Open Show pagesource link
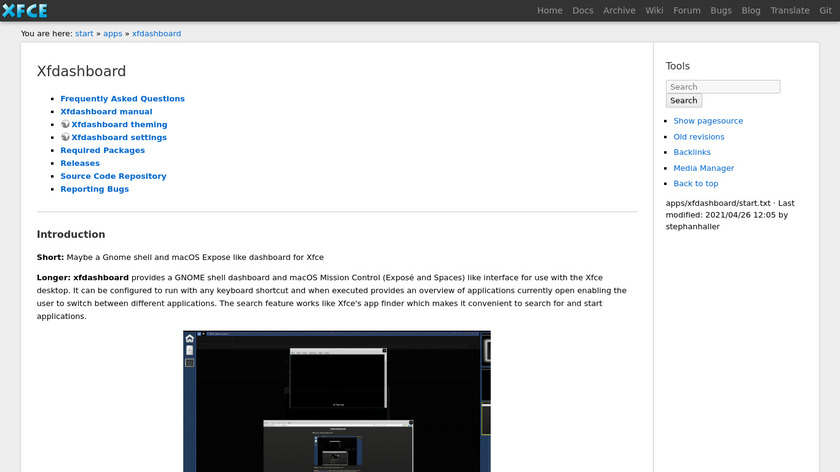Viewport: 840px width, 472px height. (708, 121)
